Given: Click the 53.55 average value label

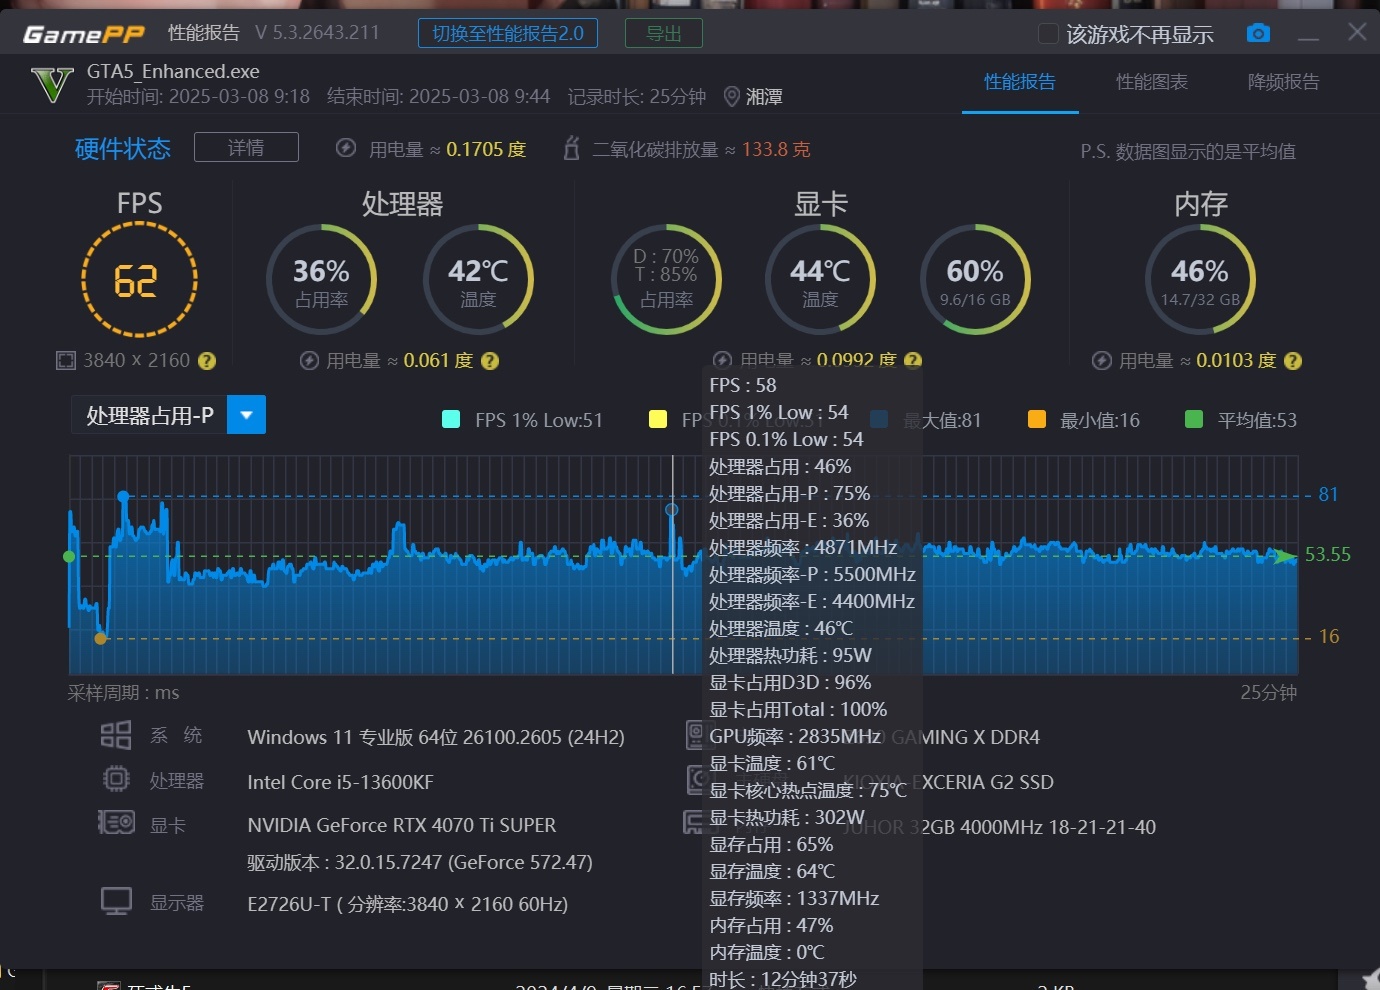Looking at the screenshot, I should [1328, 554].
